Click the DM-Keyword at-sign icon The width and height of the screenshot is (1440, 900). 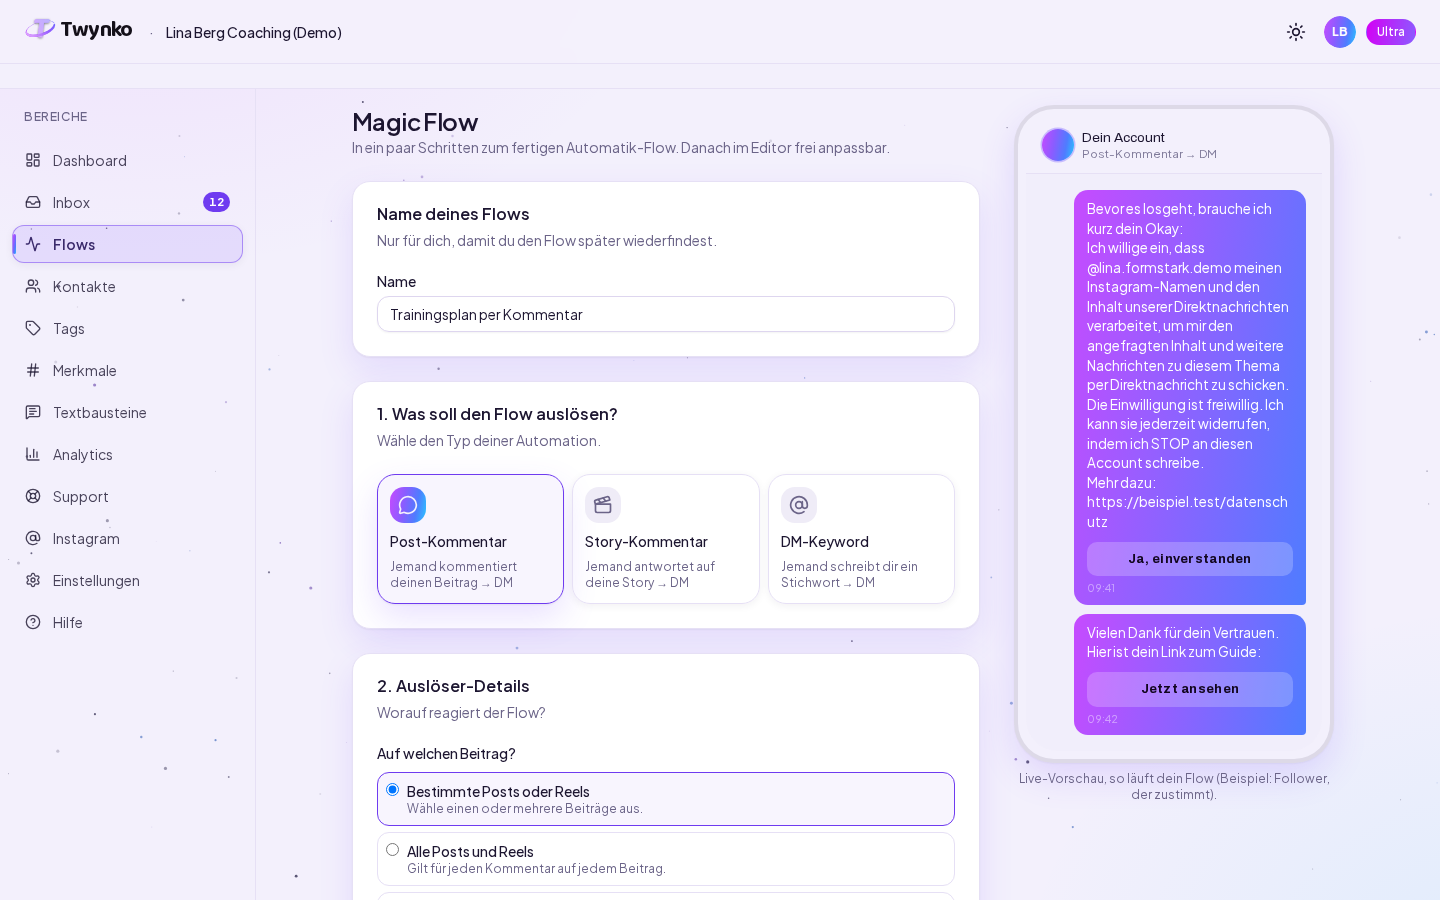(x=799, y=505)
